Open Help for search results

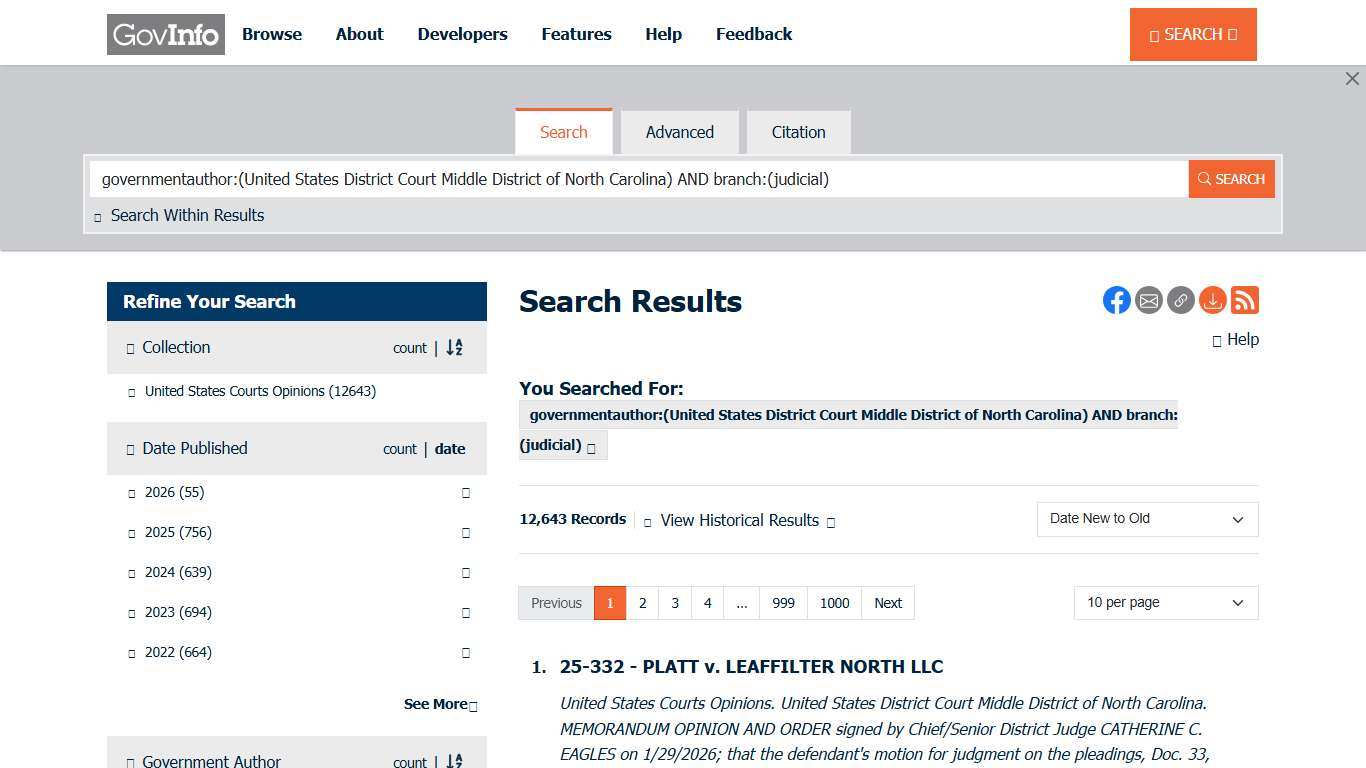[1236, 339]
